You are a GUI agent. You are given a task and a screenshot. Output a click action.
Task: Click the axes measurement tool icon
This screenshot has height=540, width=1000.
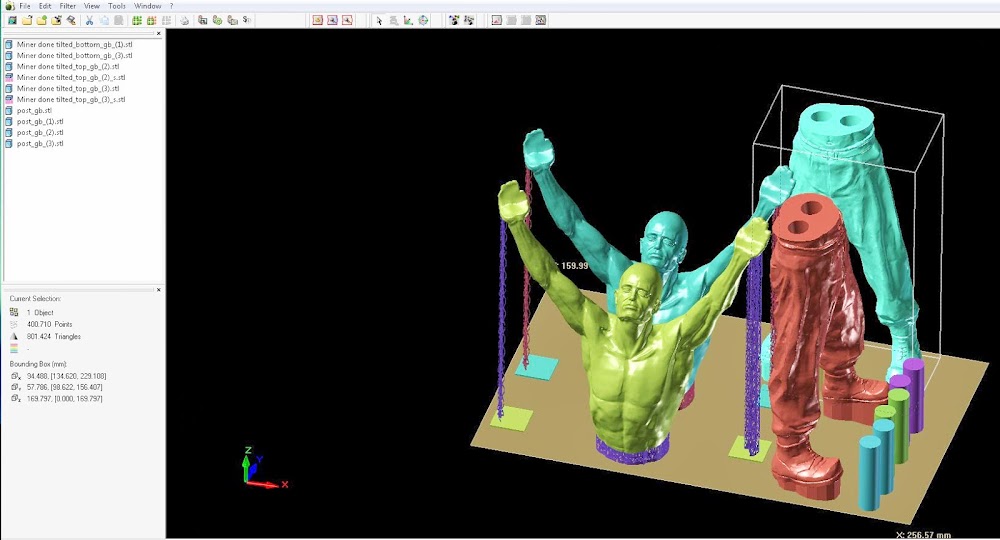pyautogui.click(x=408, y=20)
